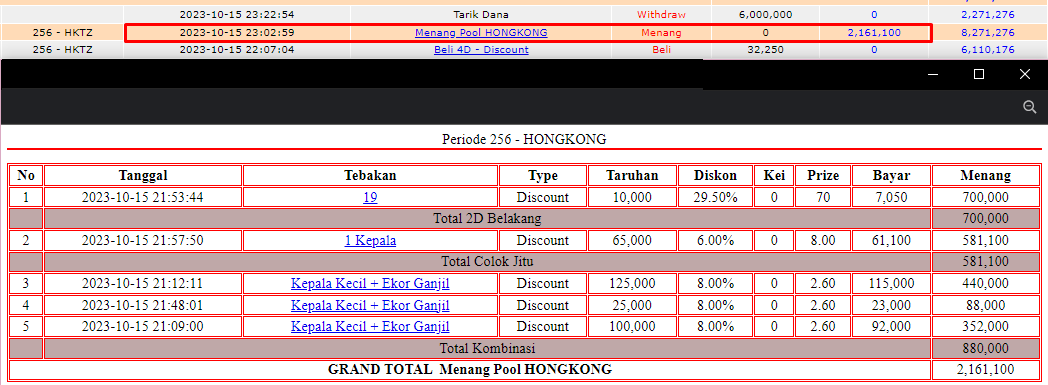The width and height of the screenshot is (1048, 385).
Task: Click the 440,000 Menang value
Action: coord(986,283)
